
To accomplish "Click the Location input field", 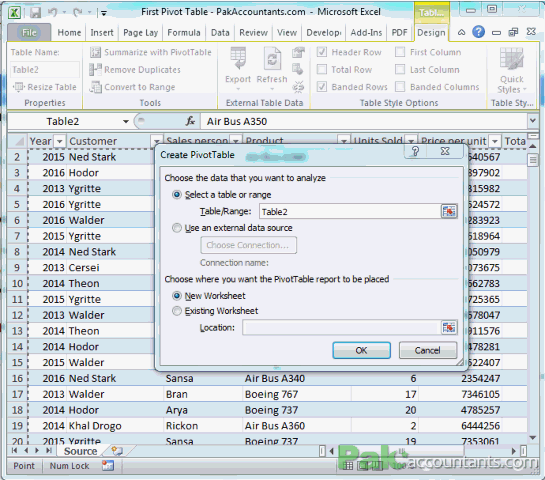I will click(x=341, y=327).
